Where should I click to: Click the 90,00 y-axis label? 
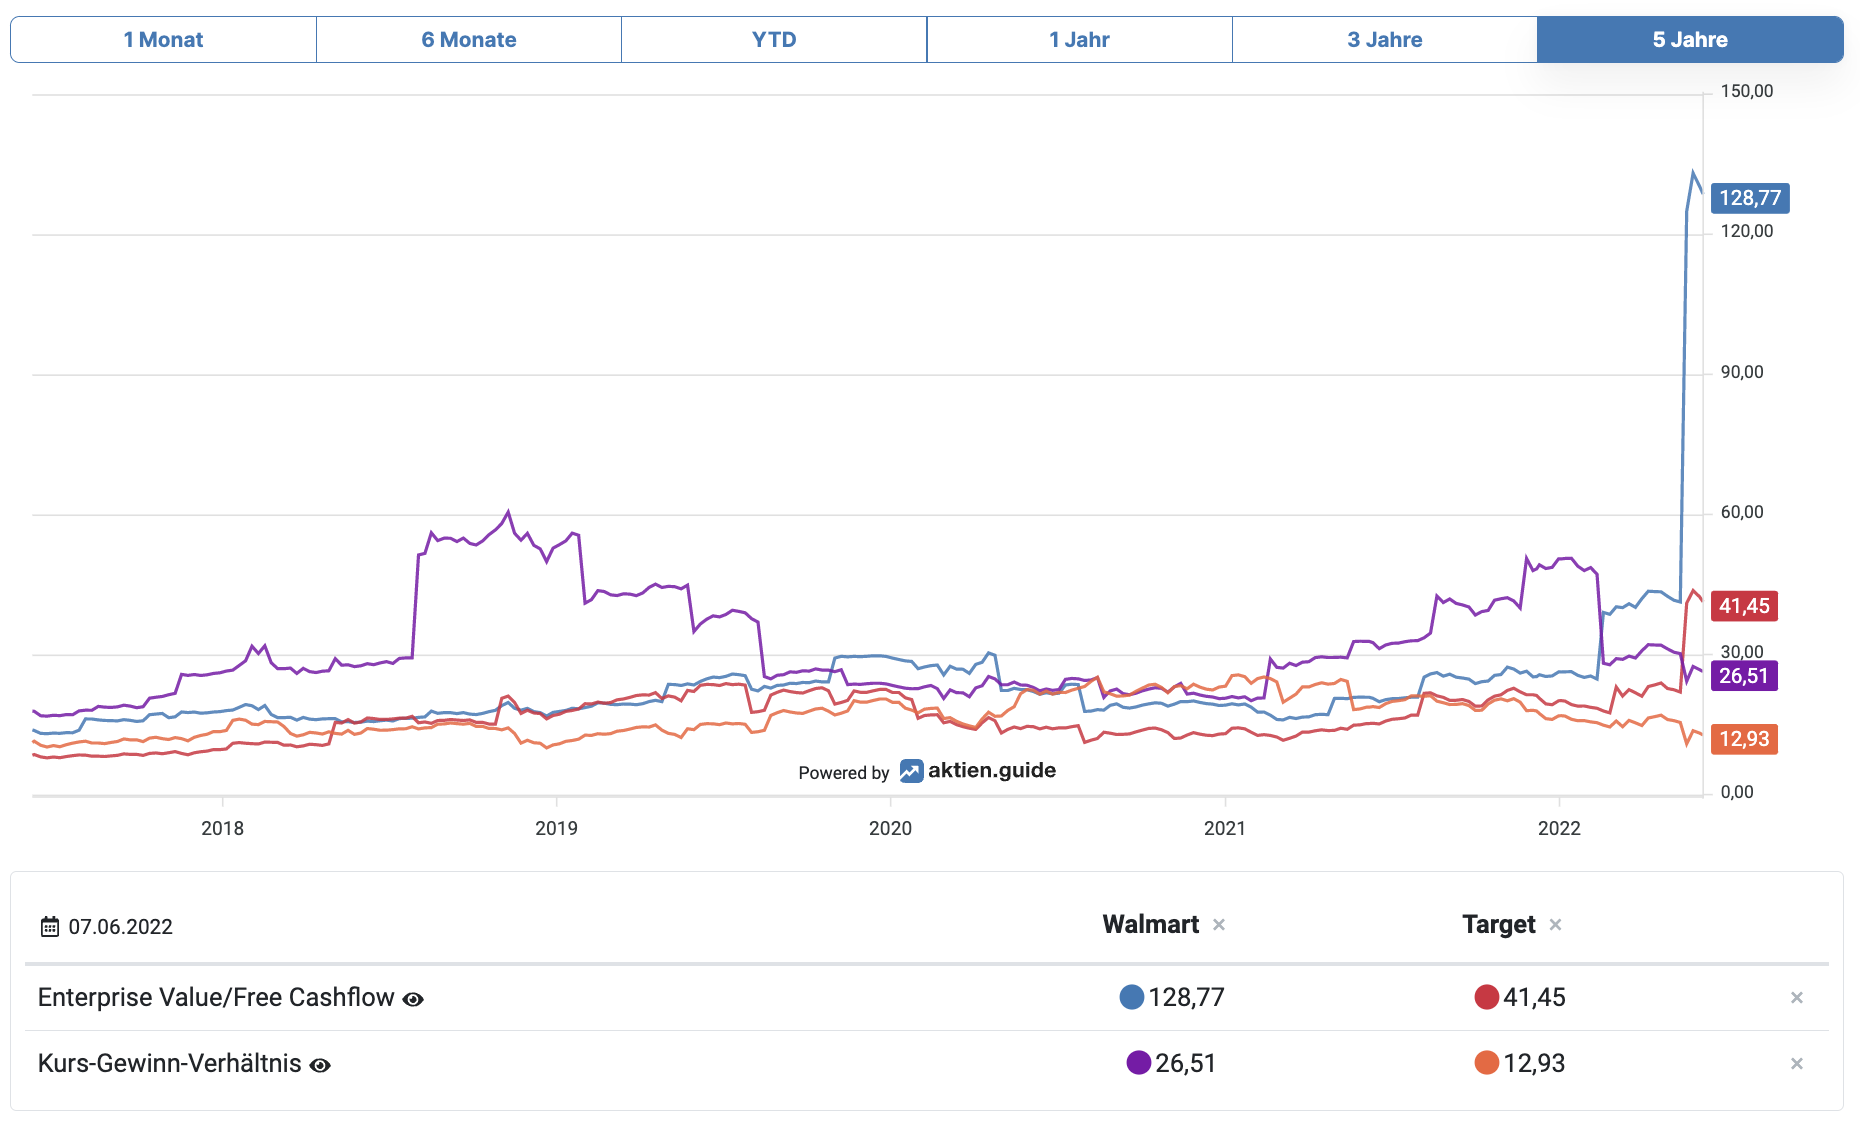(x=1742, y=372)
